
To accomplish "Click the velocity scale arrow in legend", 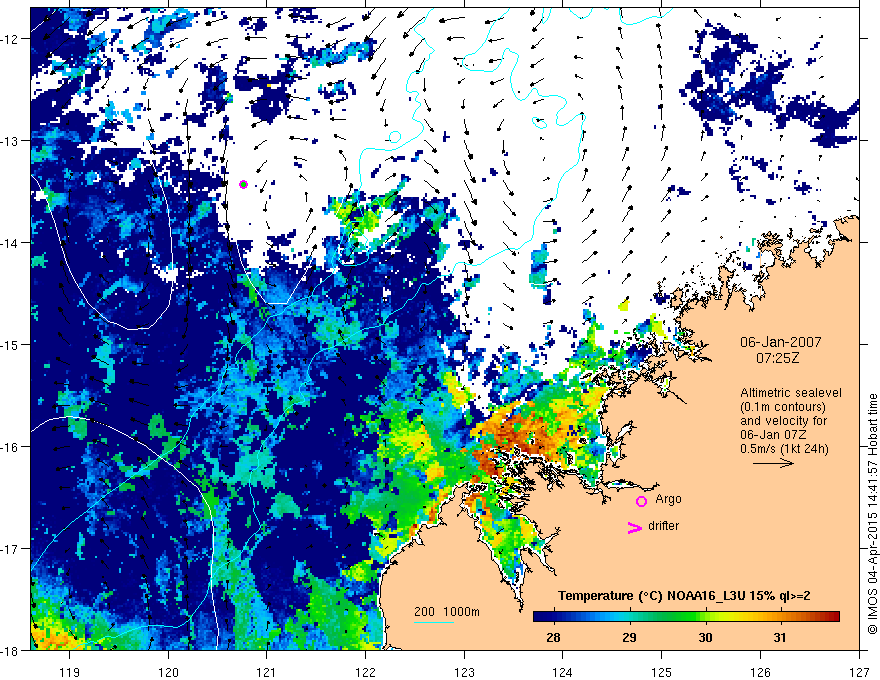I will (773, 463).
